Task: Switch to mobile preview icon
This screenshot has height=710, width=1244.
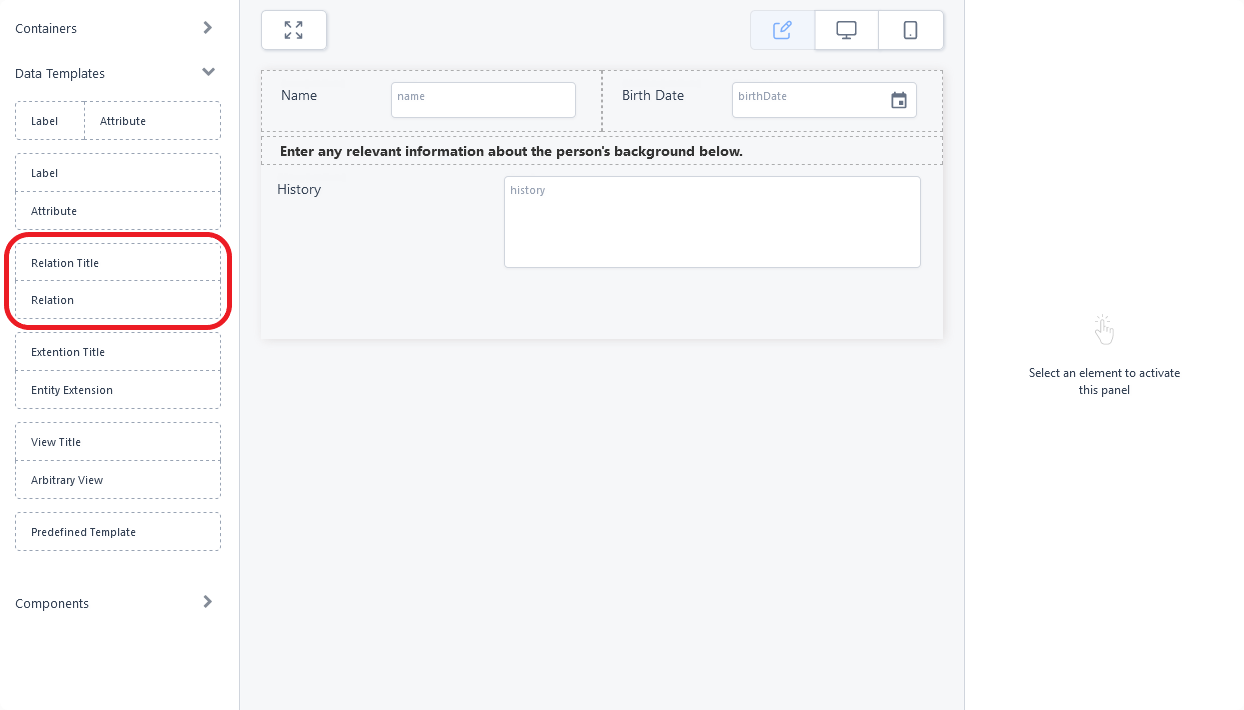Action: click(x=910, y=30)
